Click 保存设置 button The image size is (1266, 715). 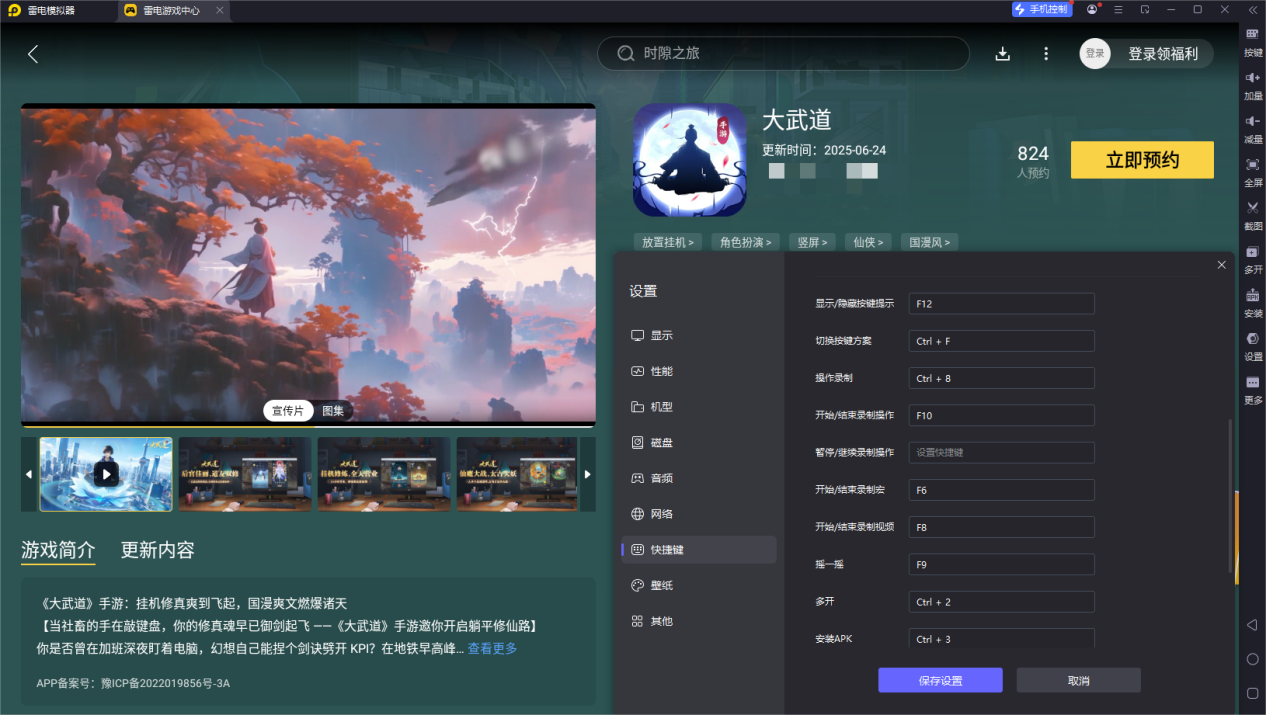pos(940,681)
